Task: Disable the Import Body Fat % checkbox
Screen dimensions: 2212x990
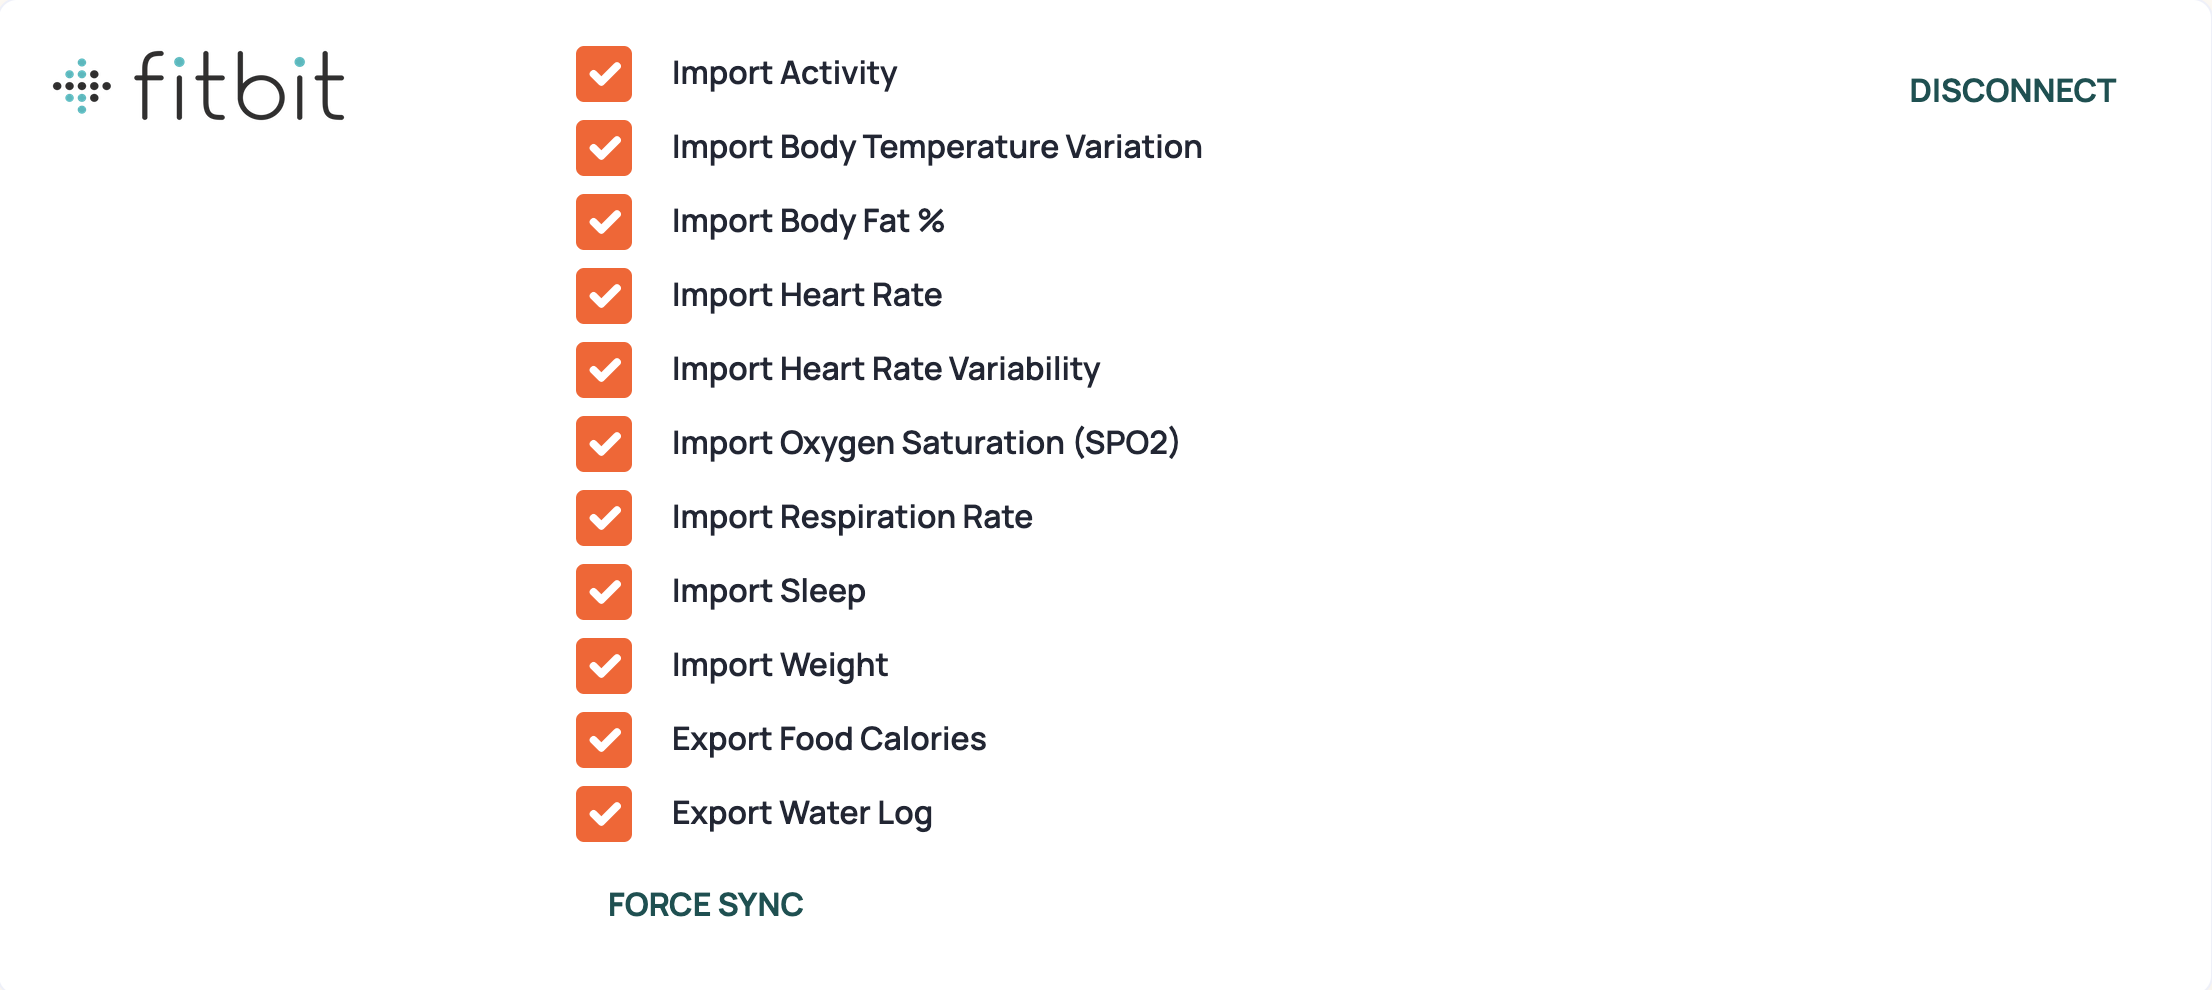Action: coord(604,222)
